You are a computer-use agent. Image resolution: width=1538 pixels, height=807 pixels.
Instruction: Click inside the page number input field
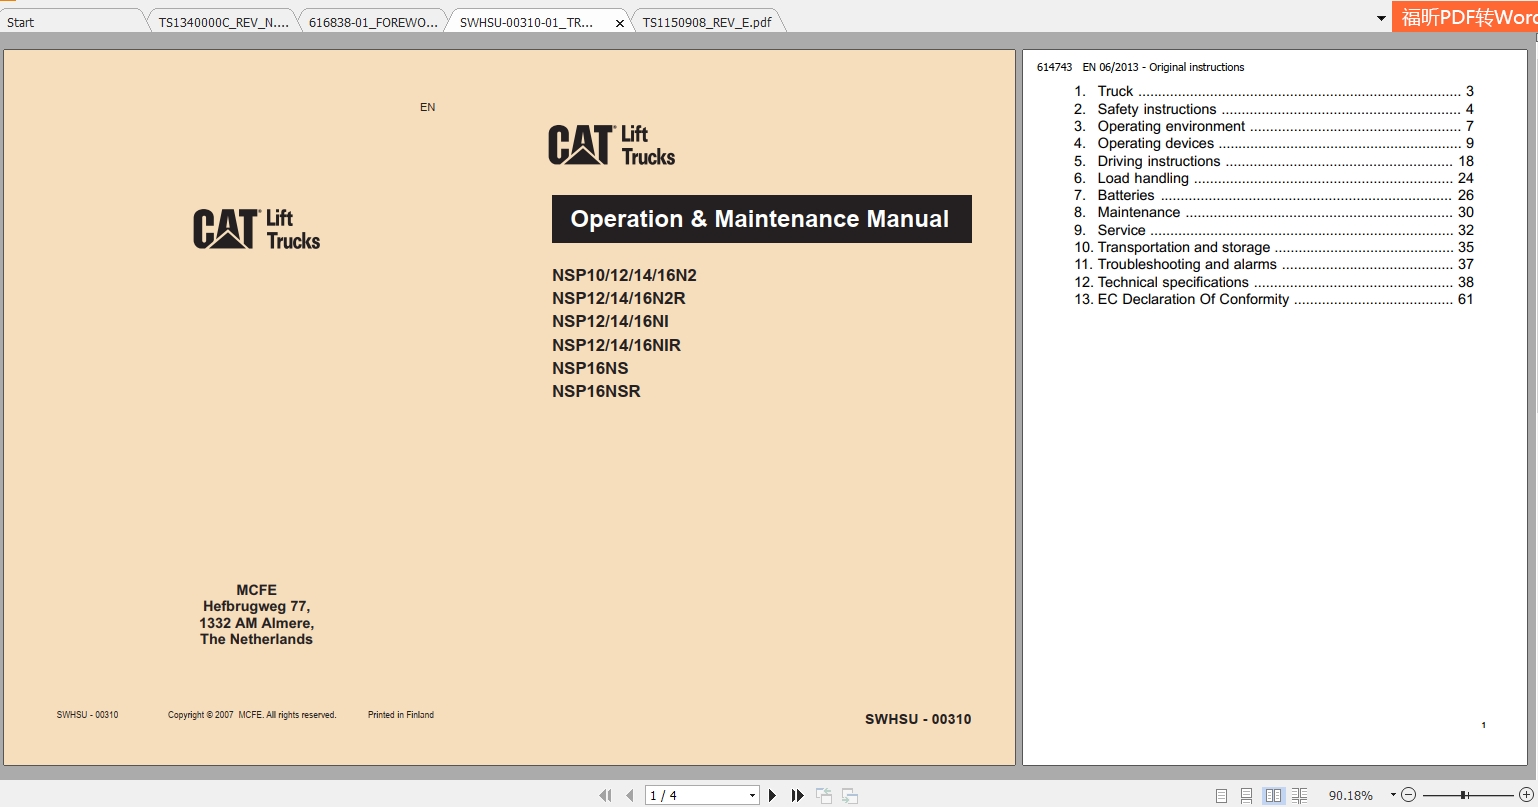tap(690, 794)
